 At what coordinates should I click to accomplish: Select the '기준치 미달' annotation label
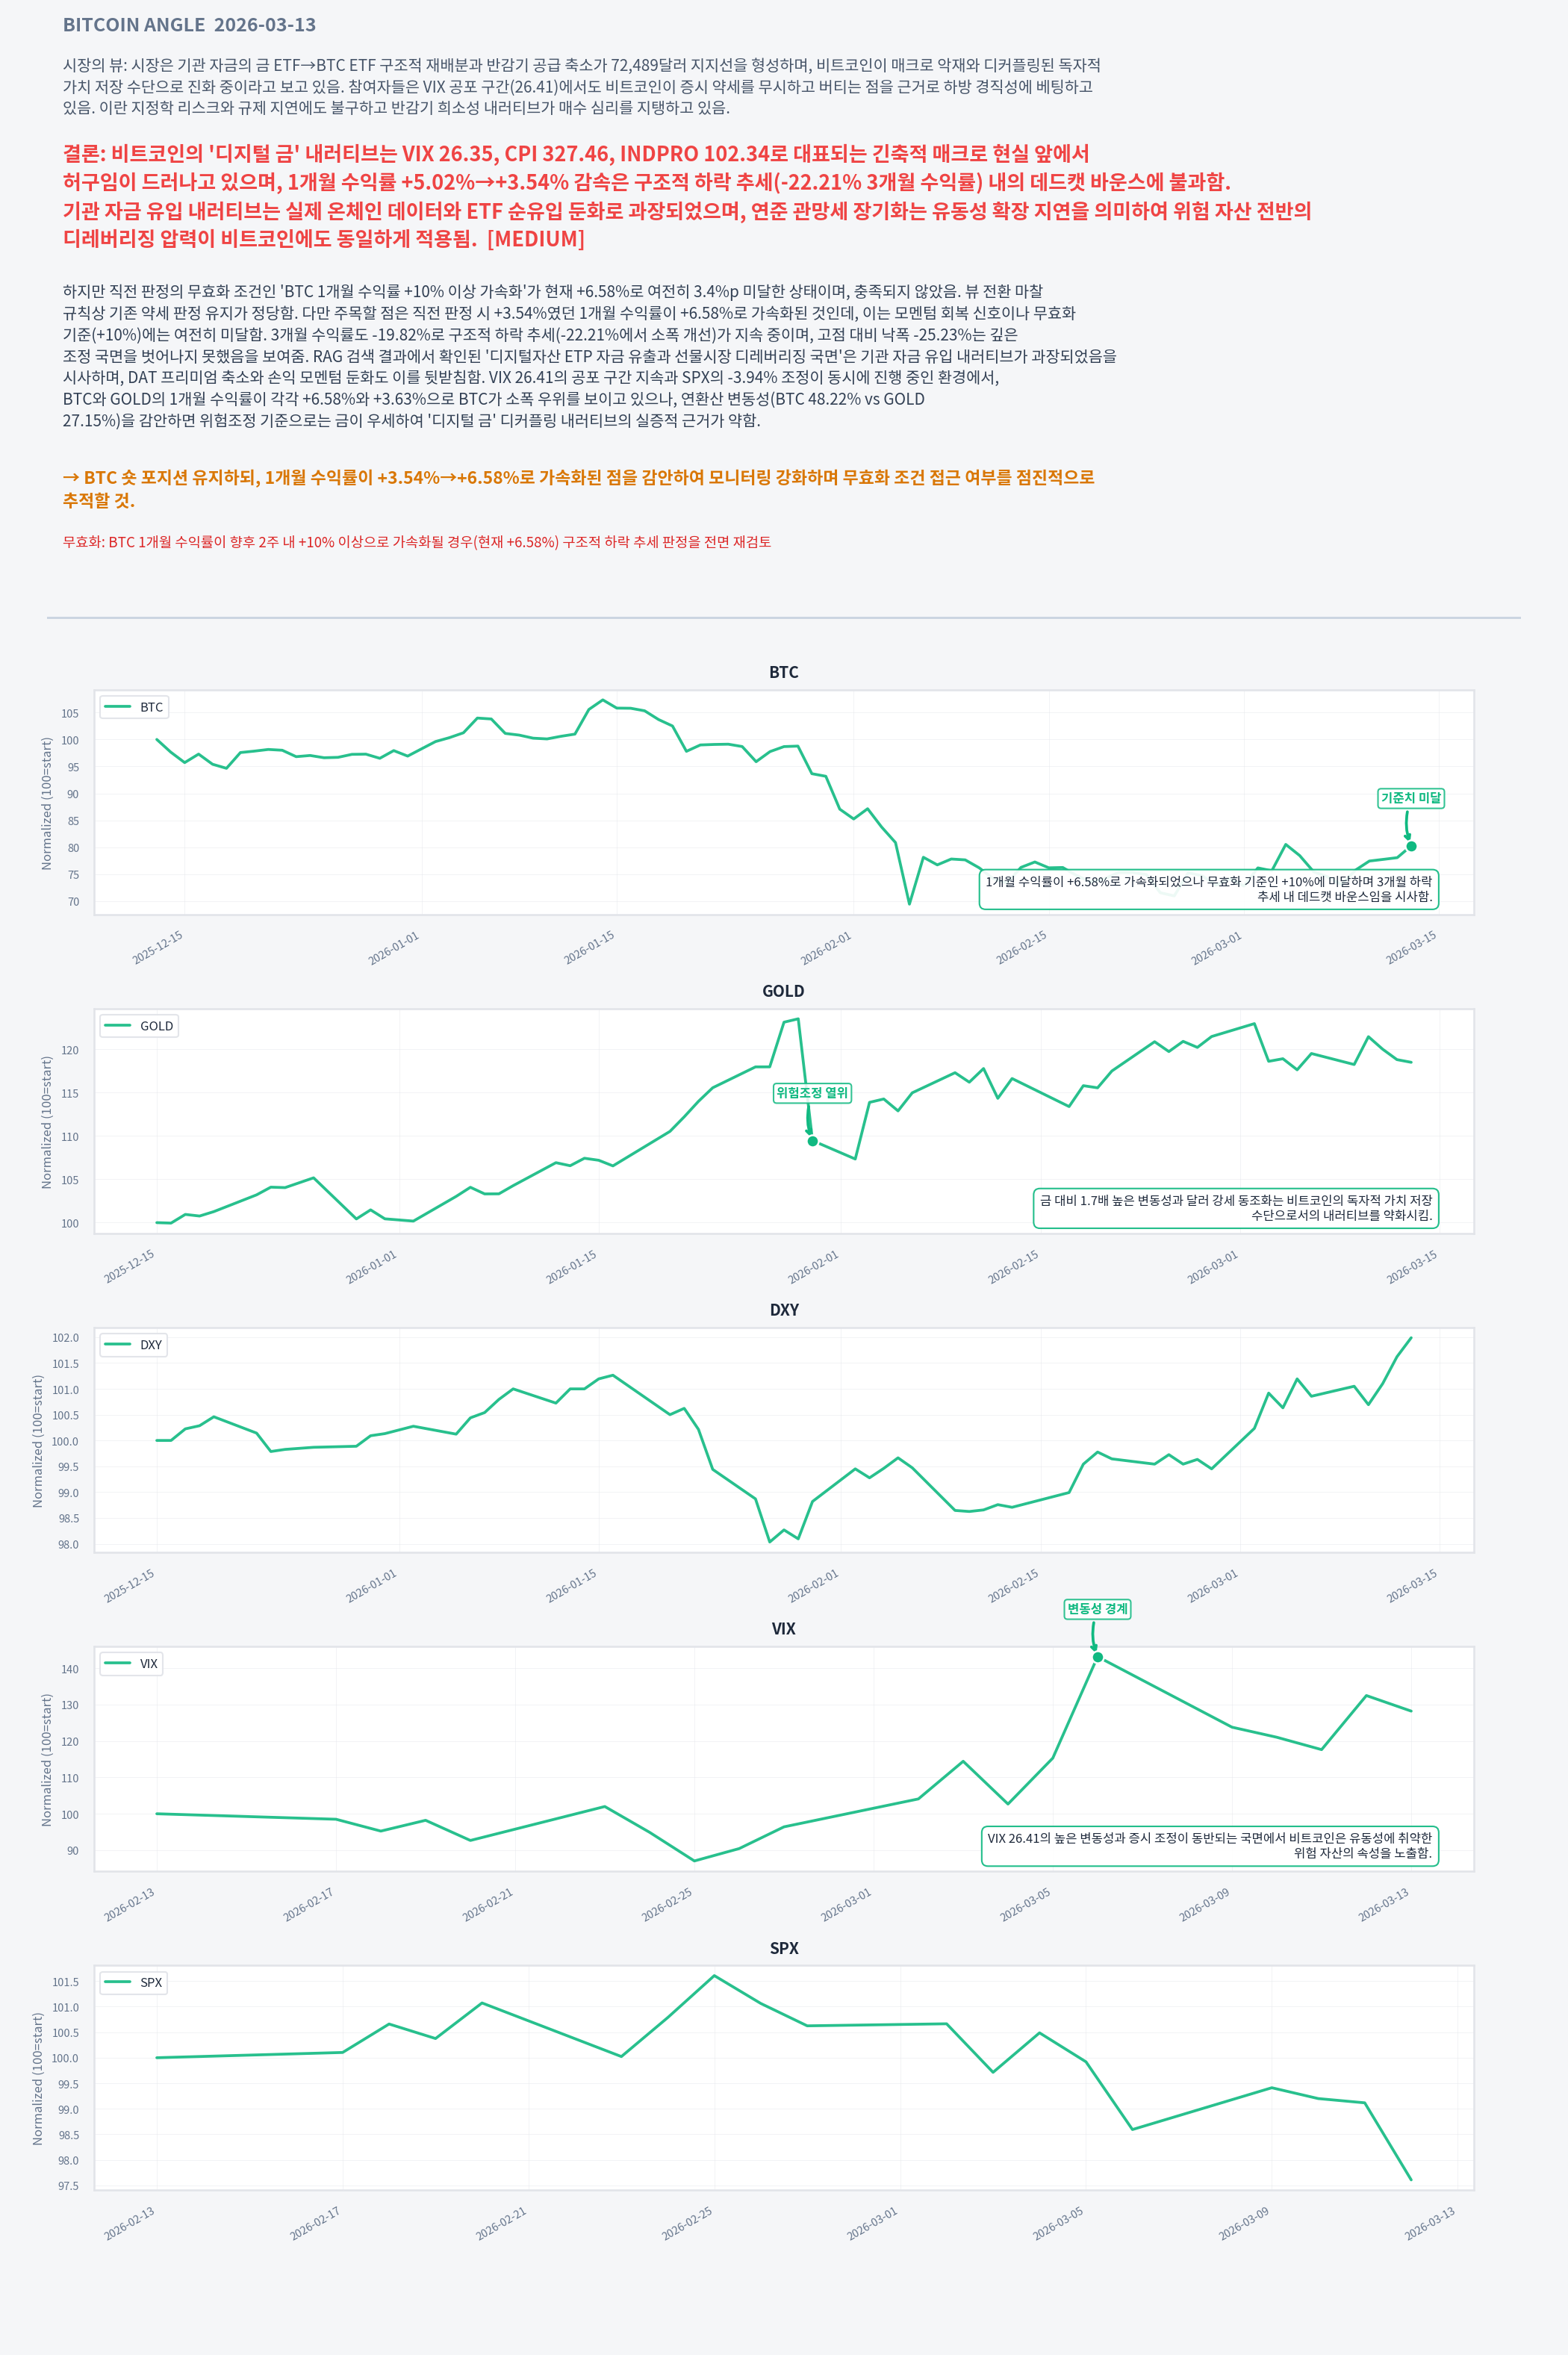click(x=1410, y=798)
